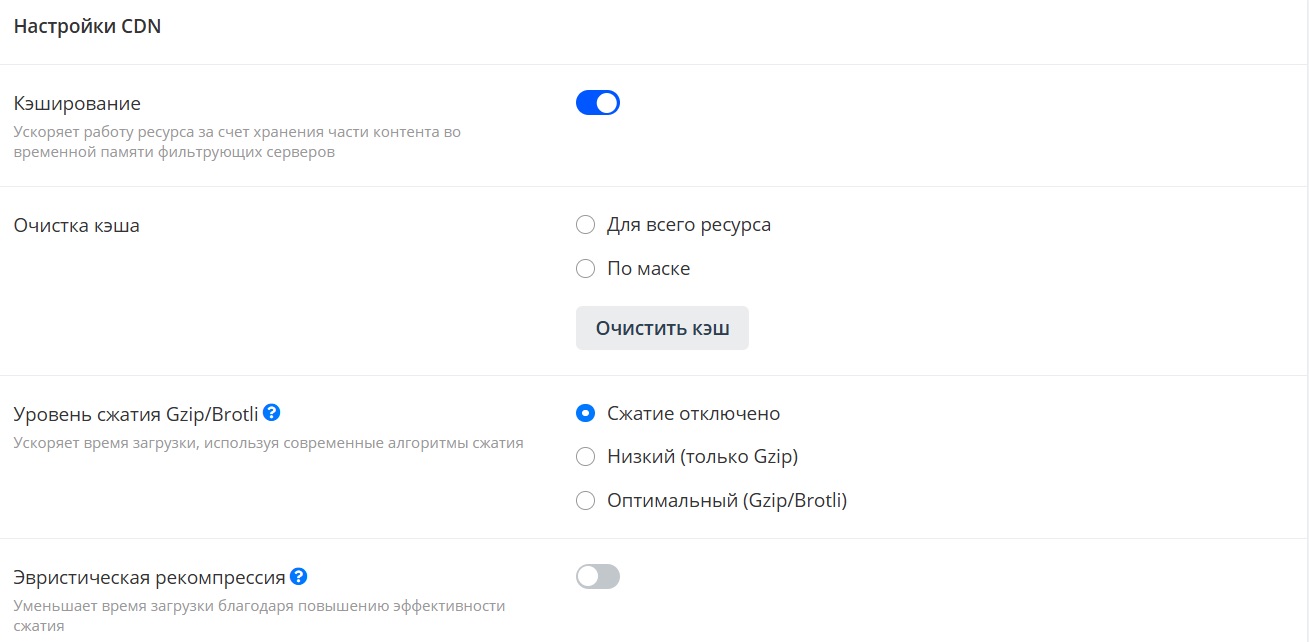Click the 'Оптимальный (Gzip/Brotli)' label text
The width and height of the screenshot is (1309, 642).
tap(727, 501)
